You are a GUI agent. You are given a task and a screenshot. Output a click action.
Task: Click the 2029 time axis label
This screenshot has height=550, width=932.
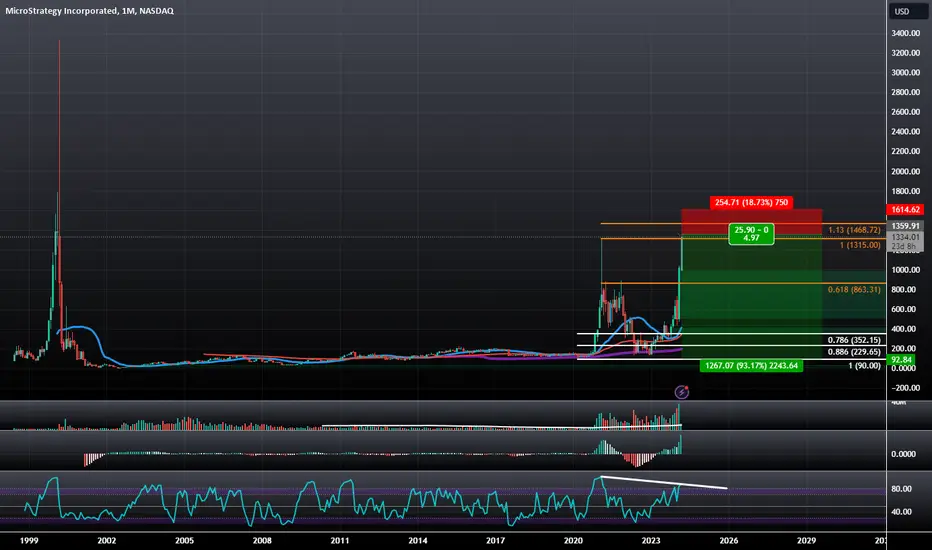click(806, 540)
